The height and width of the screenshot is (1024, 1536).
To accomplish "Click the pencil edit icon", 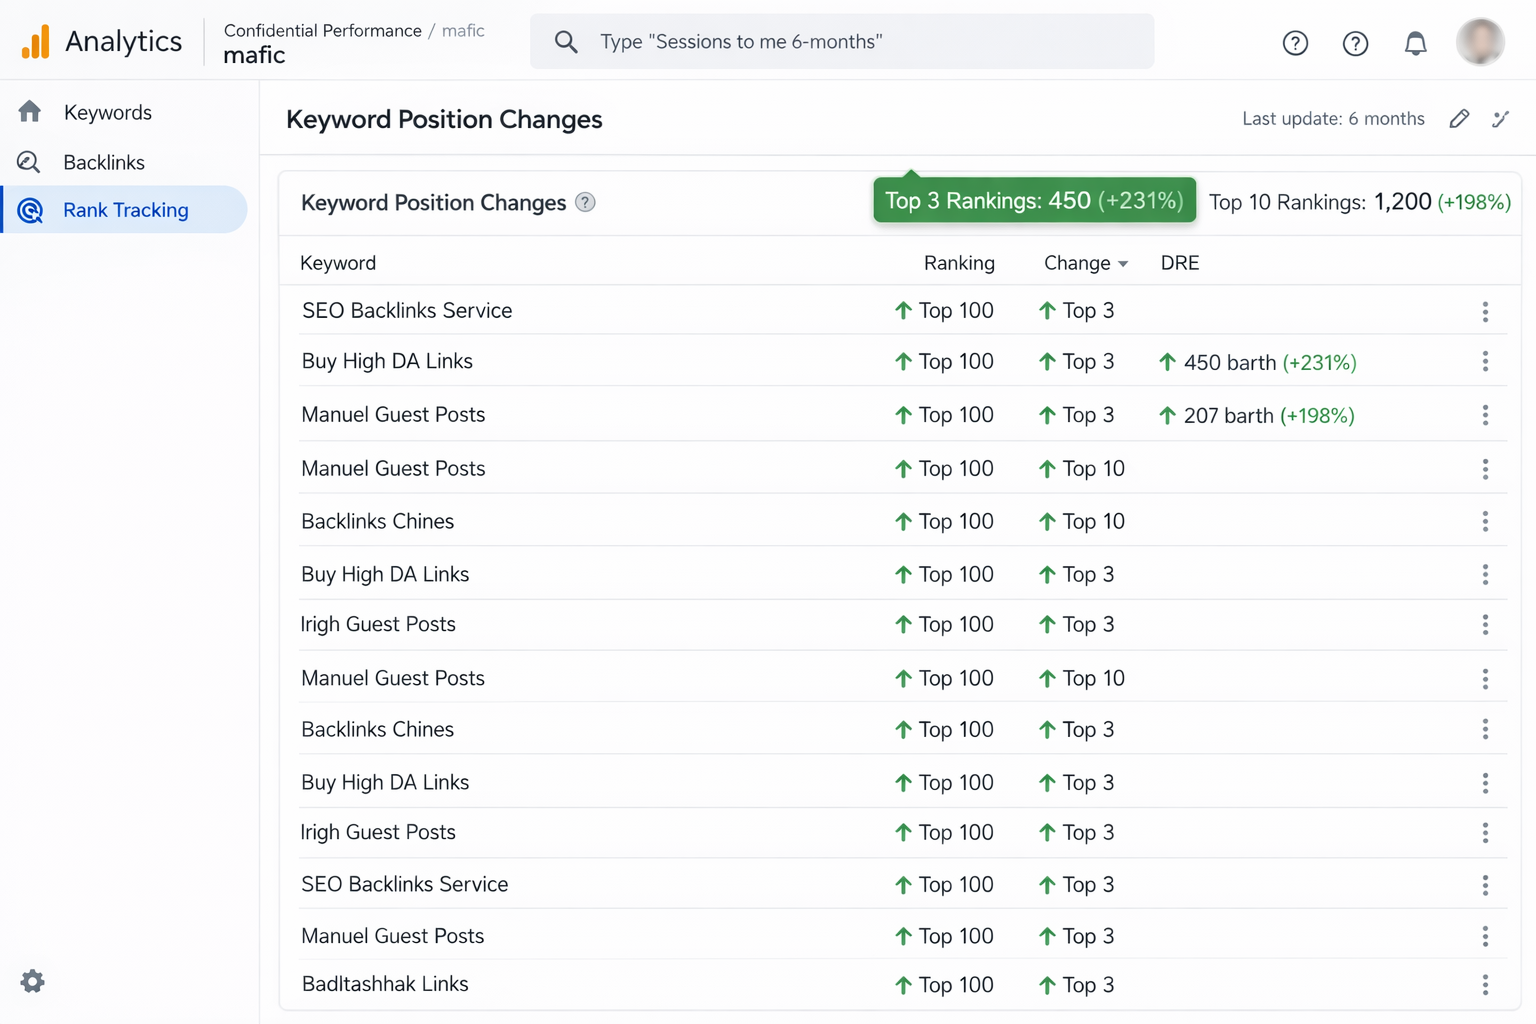I will point(1459,119).
